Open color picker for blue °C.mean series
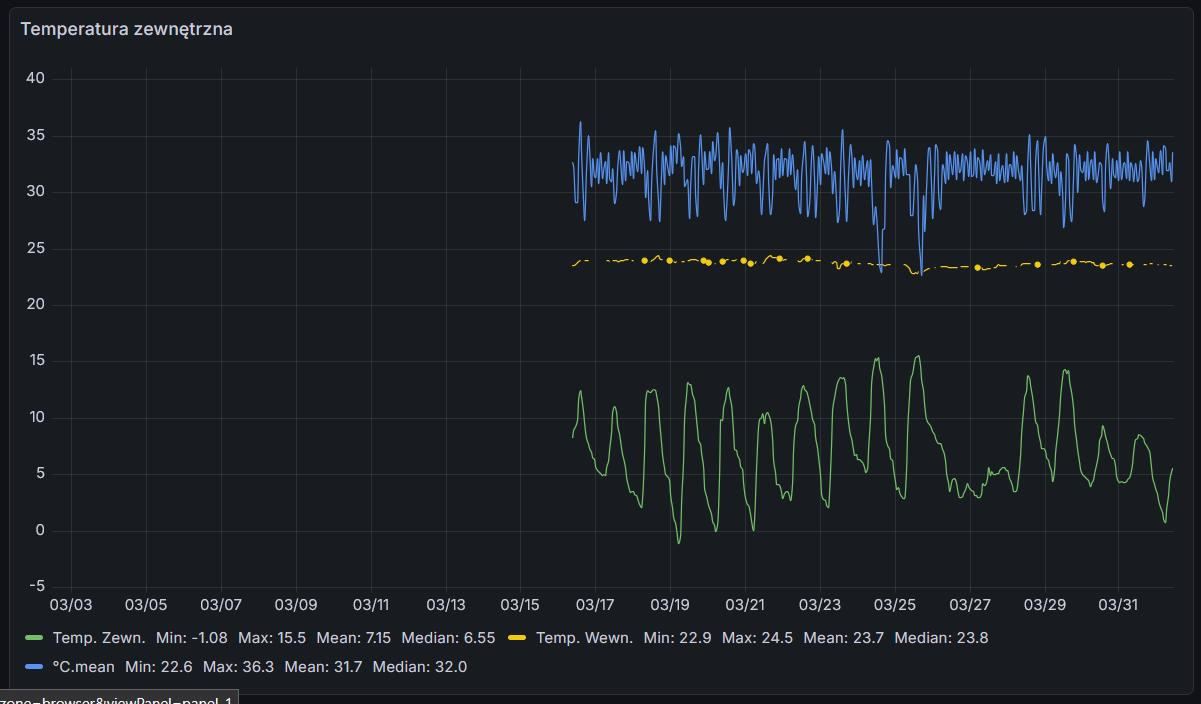 click(x=34, y=666)
